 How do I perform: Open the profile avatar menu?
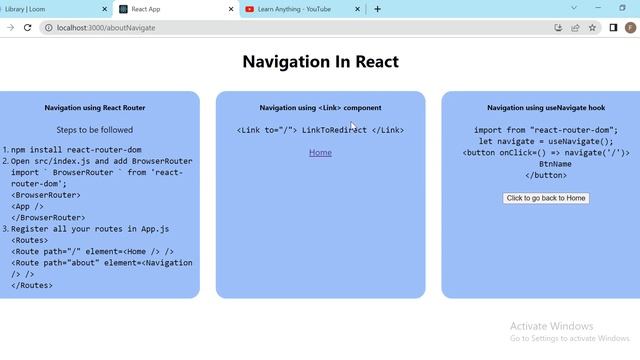(630, 28)
